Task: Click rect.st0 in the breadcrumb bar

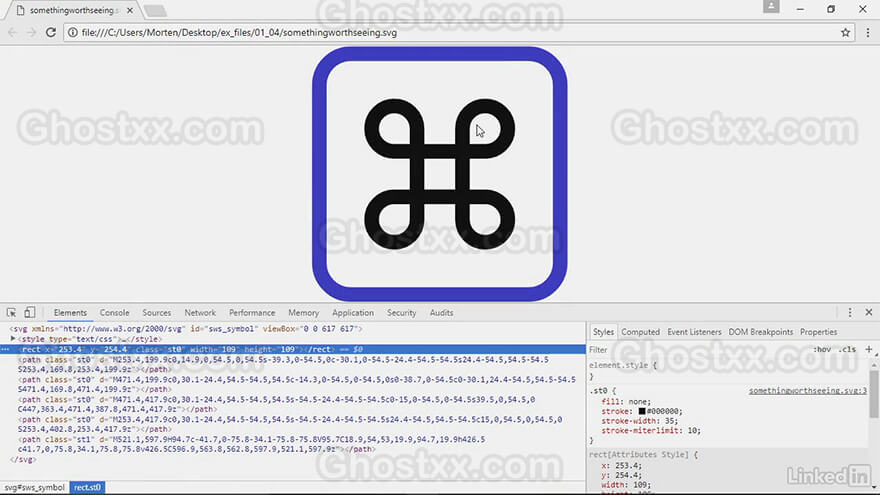Action: coord(88,487)
